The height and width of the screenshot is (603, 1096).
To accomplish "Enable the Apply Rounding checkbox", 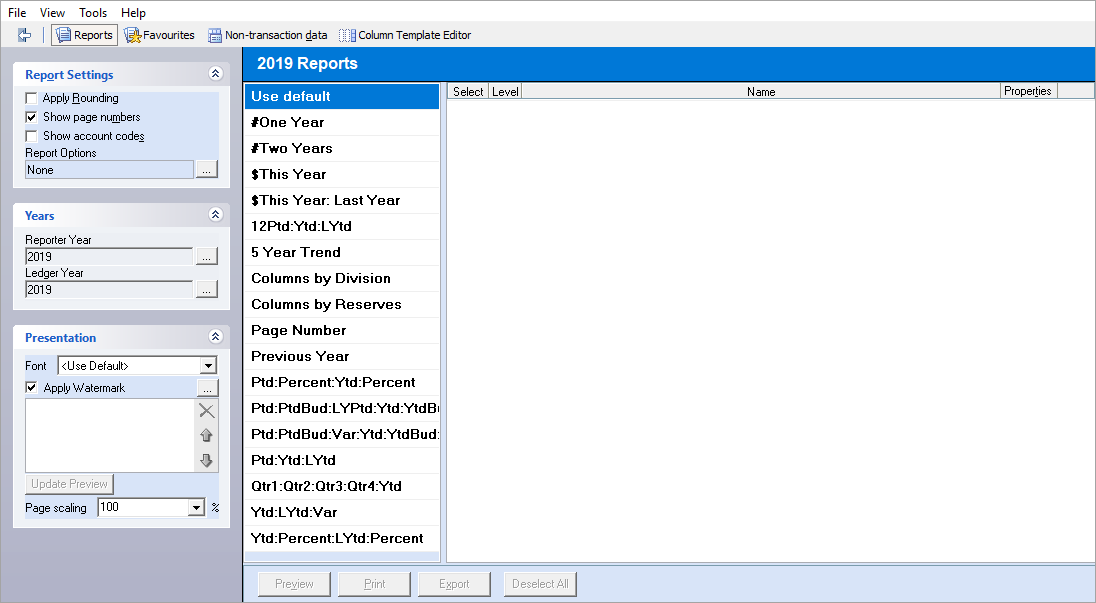I will pyautogui.click(x=32, y=98).
